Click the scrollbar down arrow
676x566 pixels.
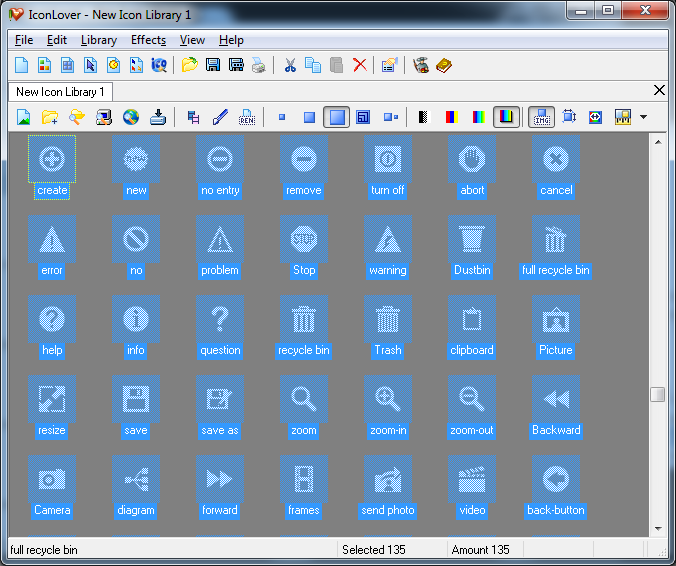(x=658, y=528)
